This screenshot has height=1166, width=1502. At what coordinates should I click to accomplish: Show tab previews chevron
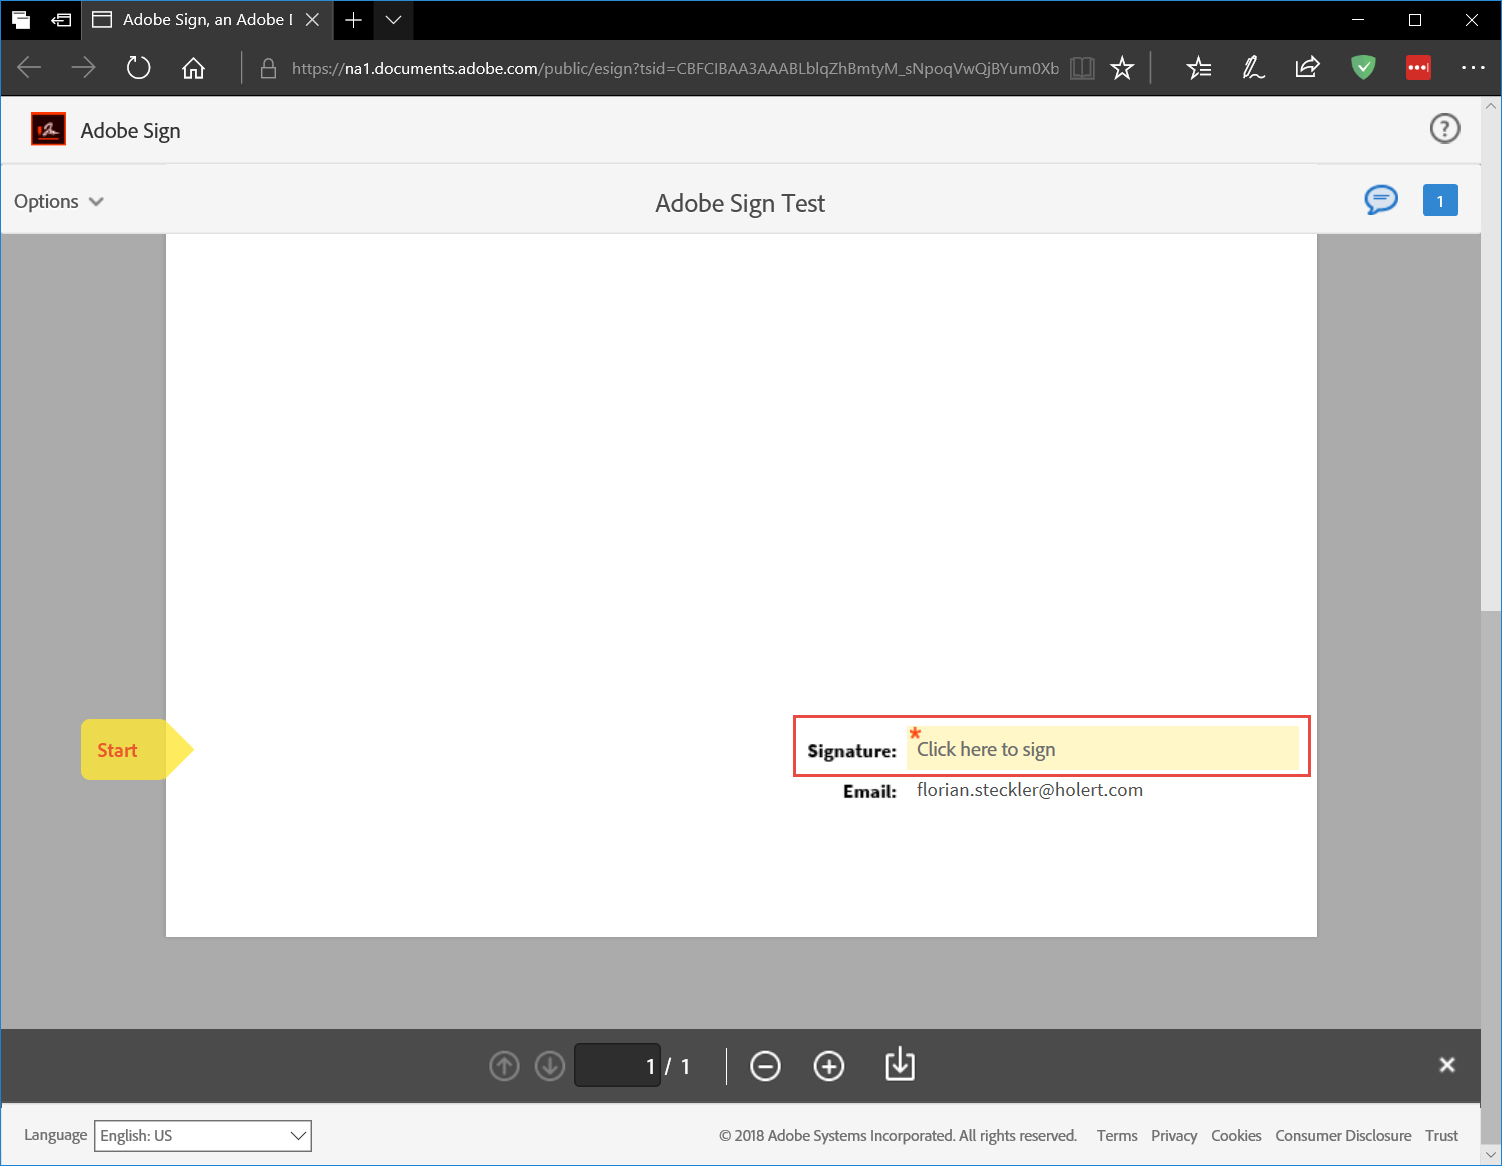pyautogui.click(x=394, y=20)
